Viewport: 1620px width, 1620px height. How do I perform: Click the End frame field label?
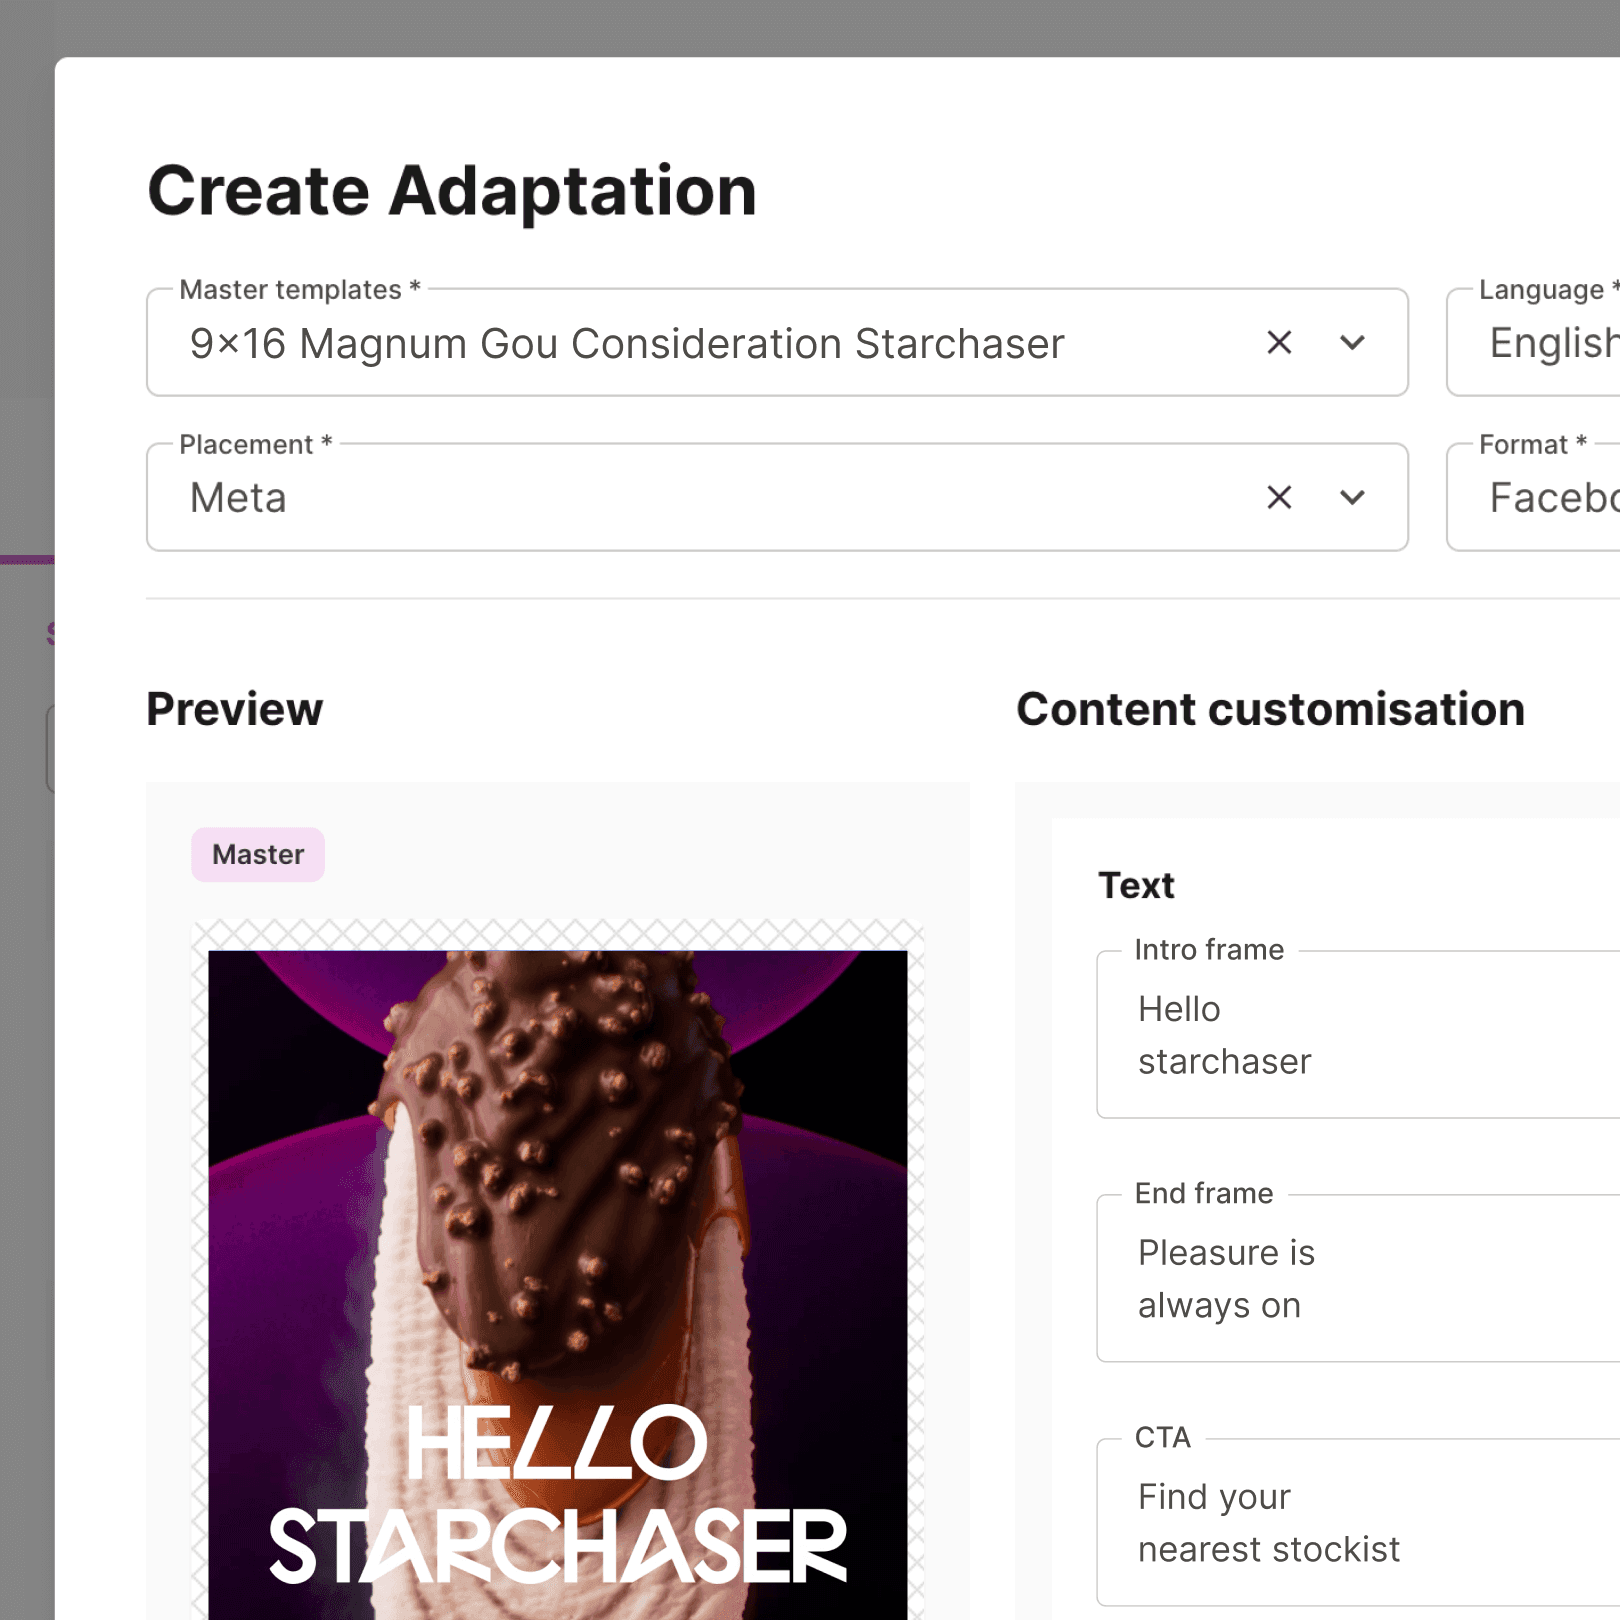(x=1201, y=1193)
